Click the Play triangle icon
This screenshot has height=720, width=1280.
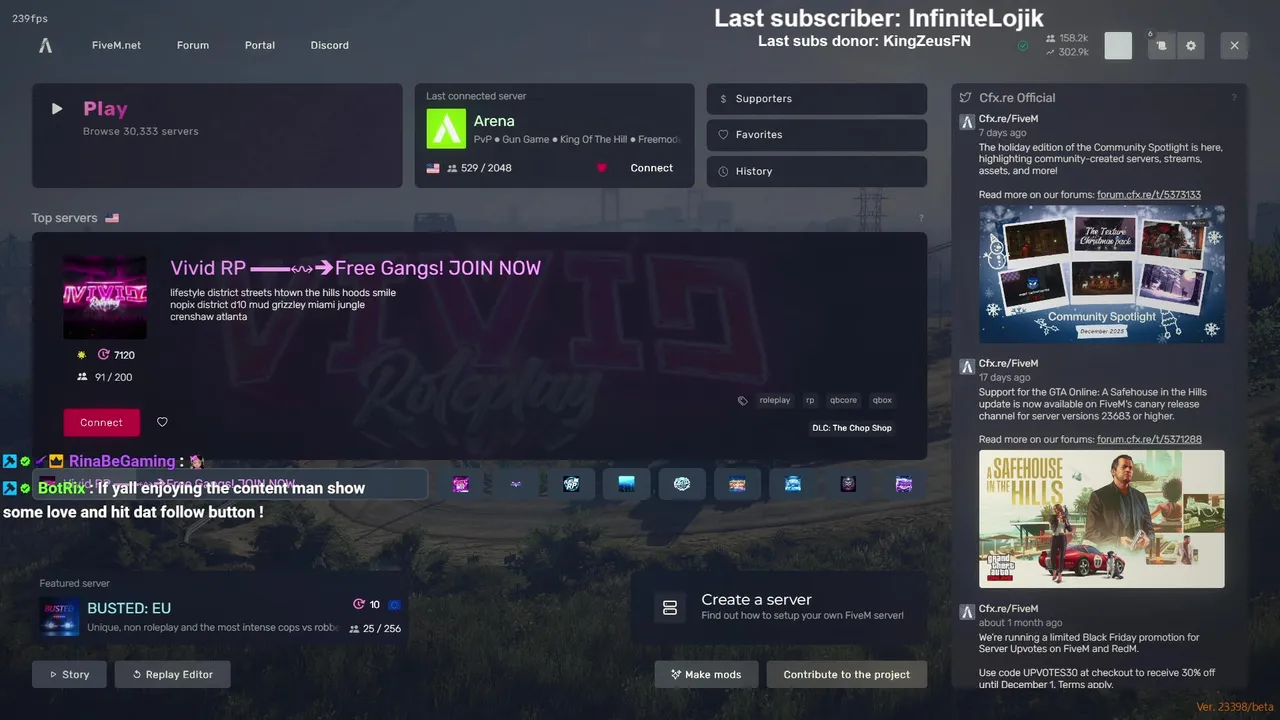(57, 109)
